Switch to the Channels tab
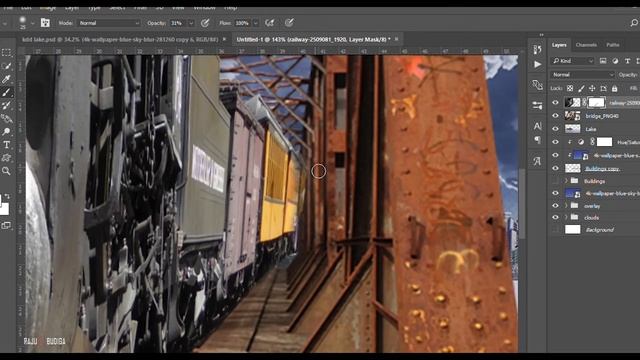This screenshot has width=640, height=360. point(586,45)
